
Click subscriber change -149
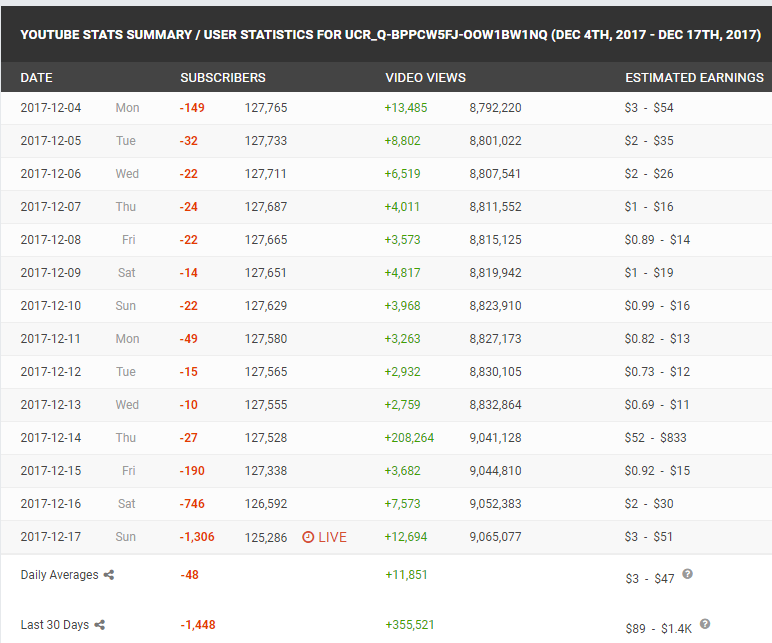[x=192, y=108]
